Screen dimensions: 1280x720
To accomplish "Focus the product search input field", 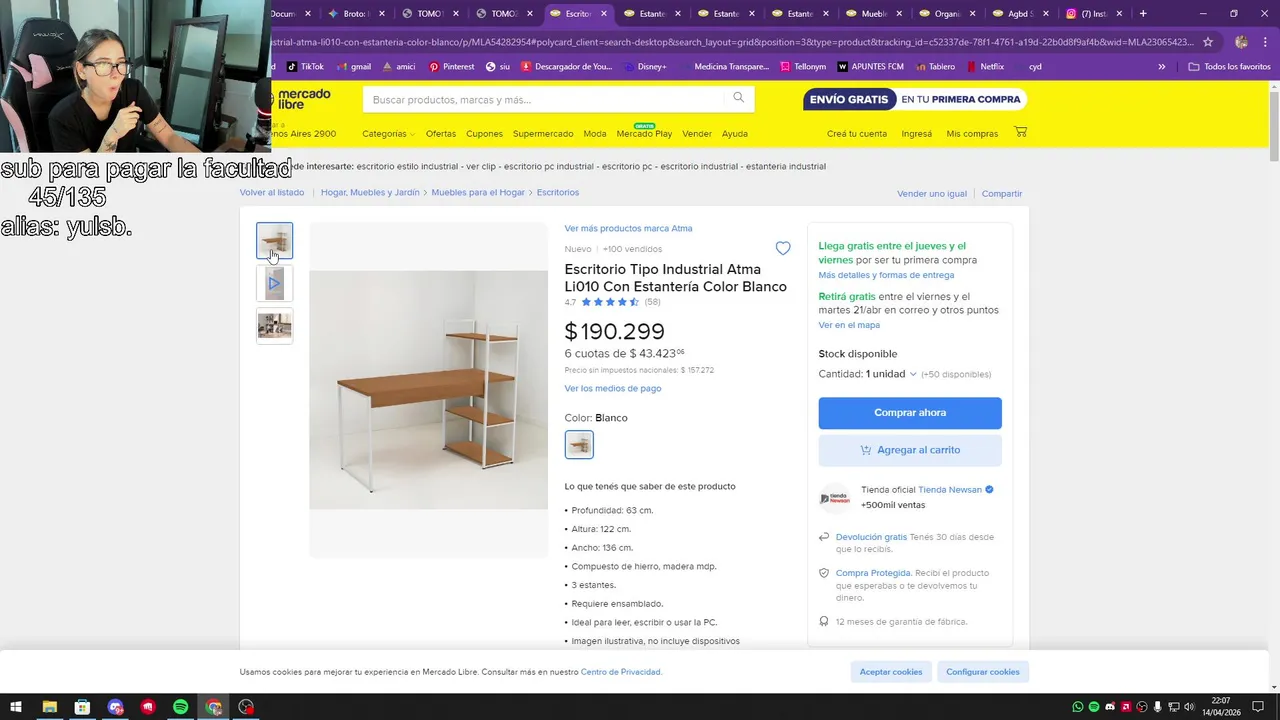I will pyautogui.click(x=545, y=100).
